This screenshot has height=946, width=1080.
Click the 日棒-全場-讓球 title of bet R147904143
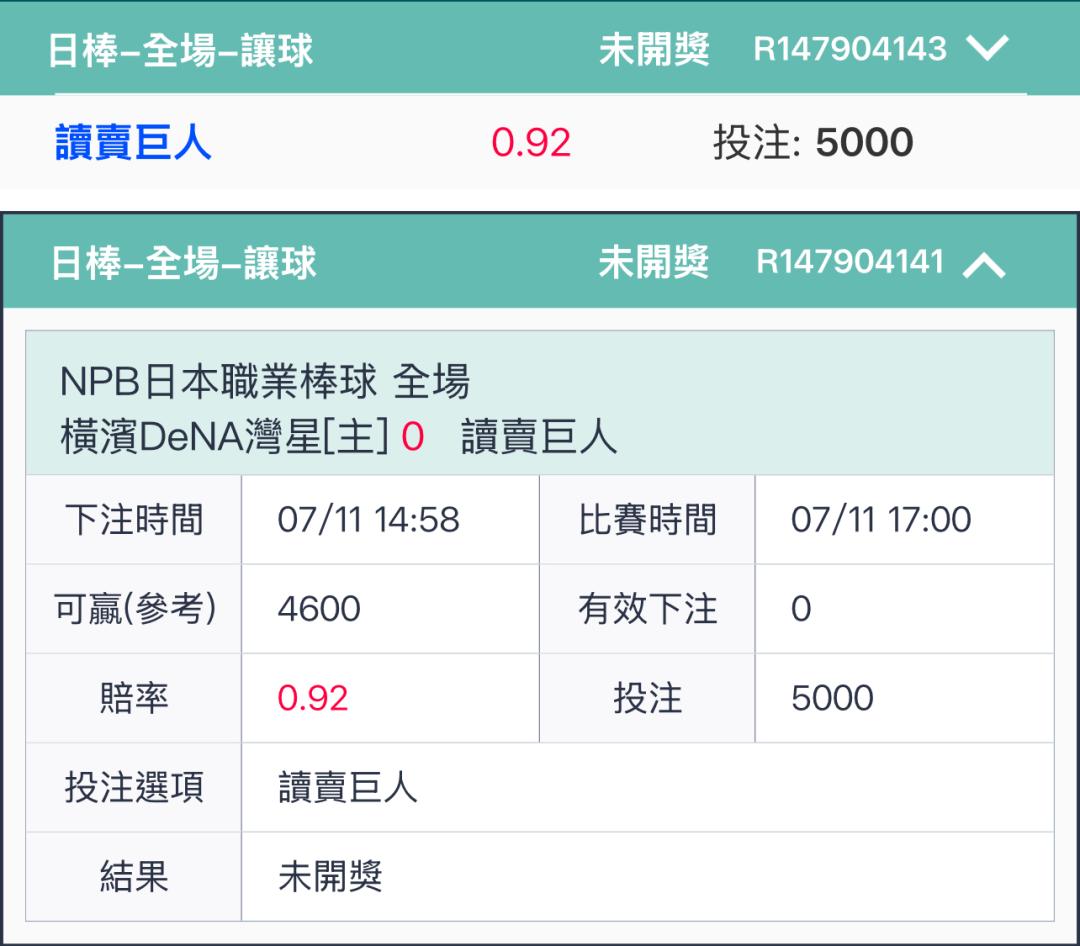pyautogui.click(x=180, y=50)
